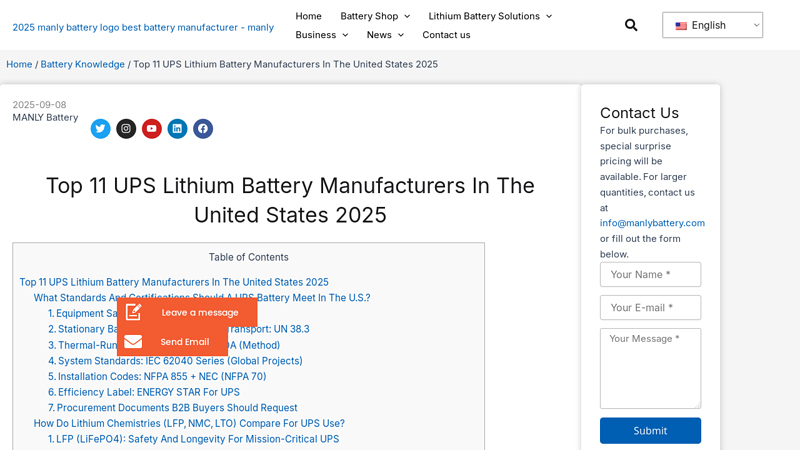
Task: Open the Contact us menu item
Action: (x=446, y=35)
